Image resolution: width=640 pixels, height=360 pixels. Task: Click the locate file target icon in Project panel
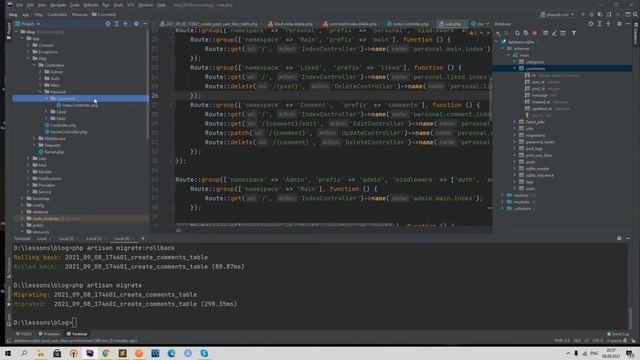pyautogui.click(x=108, y=24)
